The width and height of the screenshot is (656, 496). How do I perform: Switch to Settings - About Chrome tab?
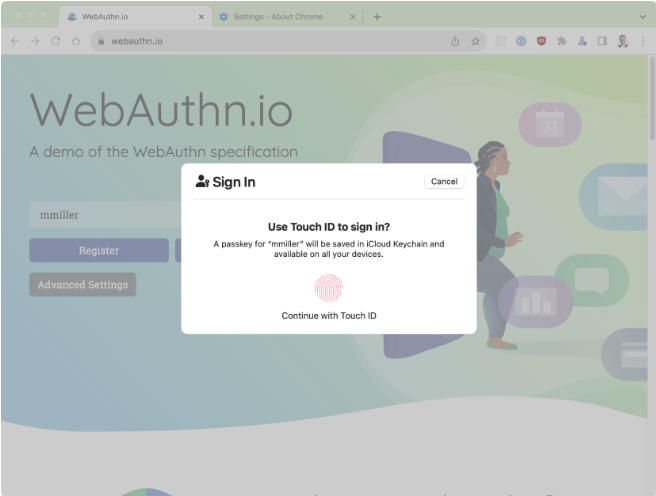pos(287,17)
